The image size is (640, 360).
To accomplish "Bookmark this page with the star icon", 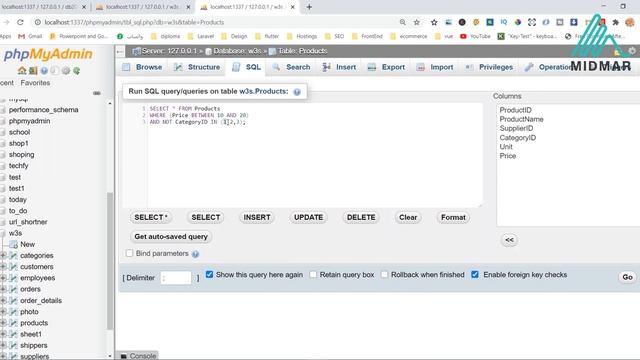I will coord(416,22).
